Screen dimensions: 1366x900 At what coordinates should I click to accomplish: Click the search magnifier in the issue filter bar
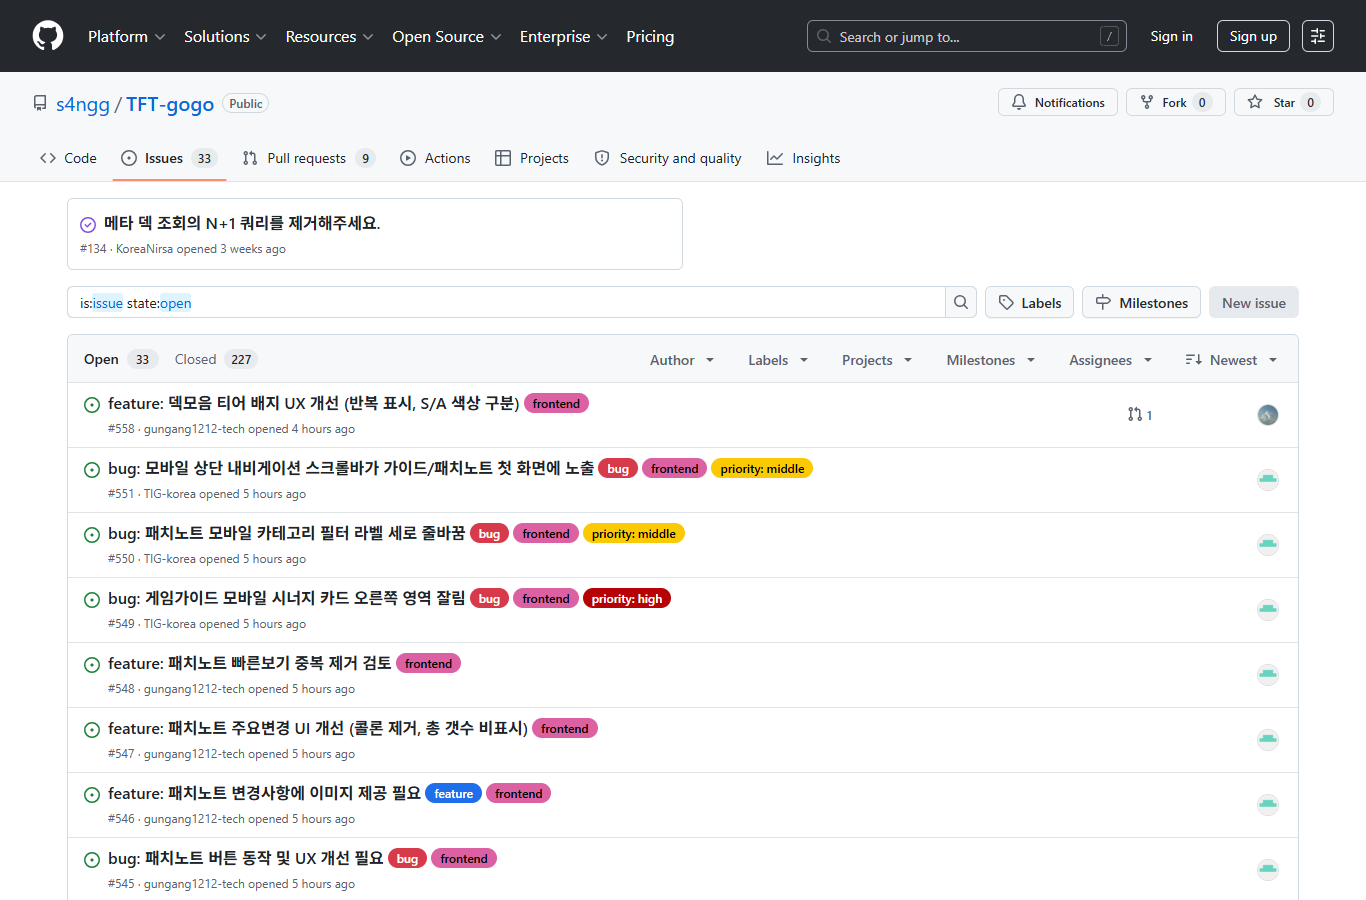961,302
